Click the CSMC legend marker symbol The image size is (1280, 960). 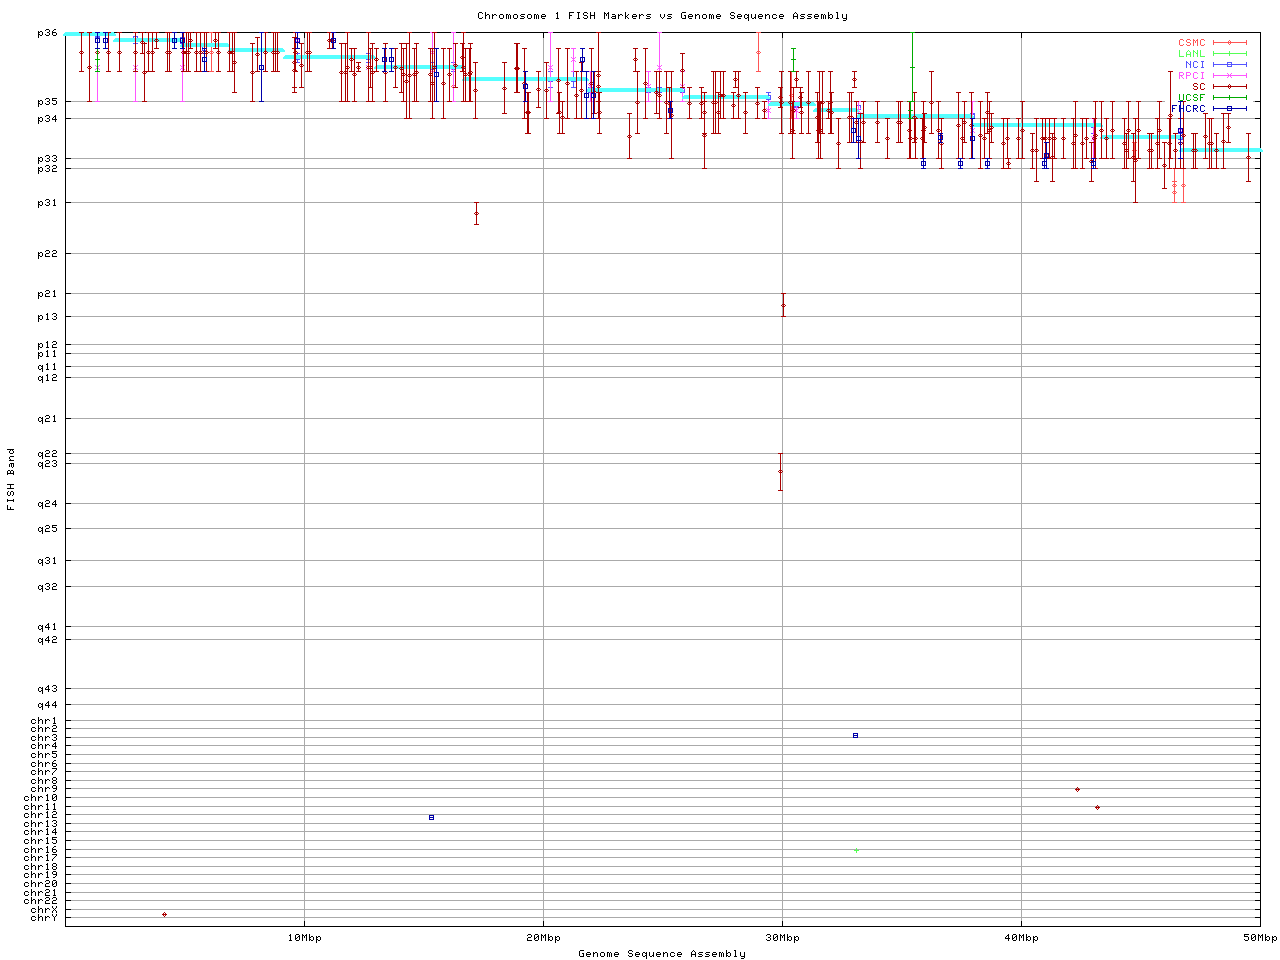coord(1229,43)
